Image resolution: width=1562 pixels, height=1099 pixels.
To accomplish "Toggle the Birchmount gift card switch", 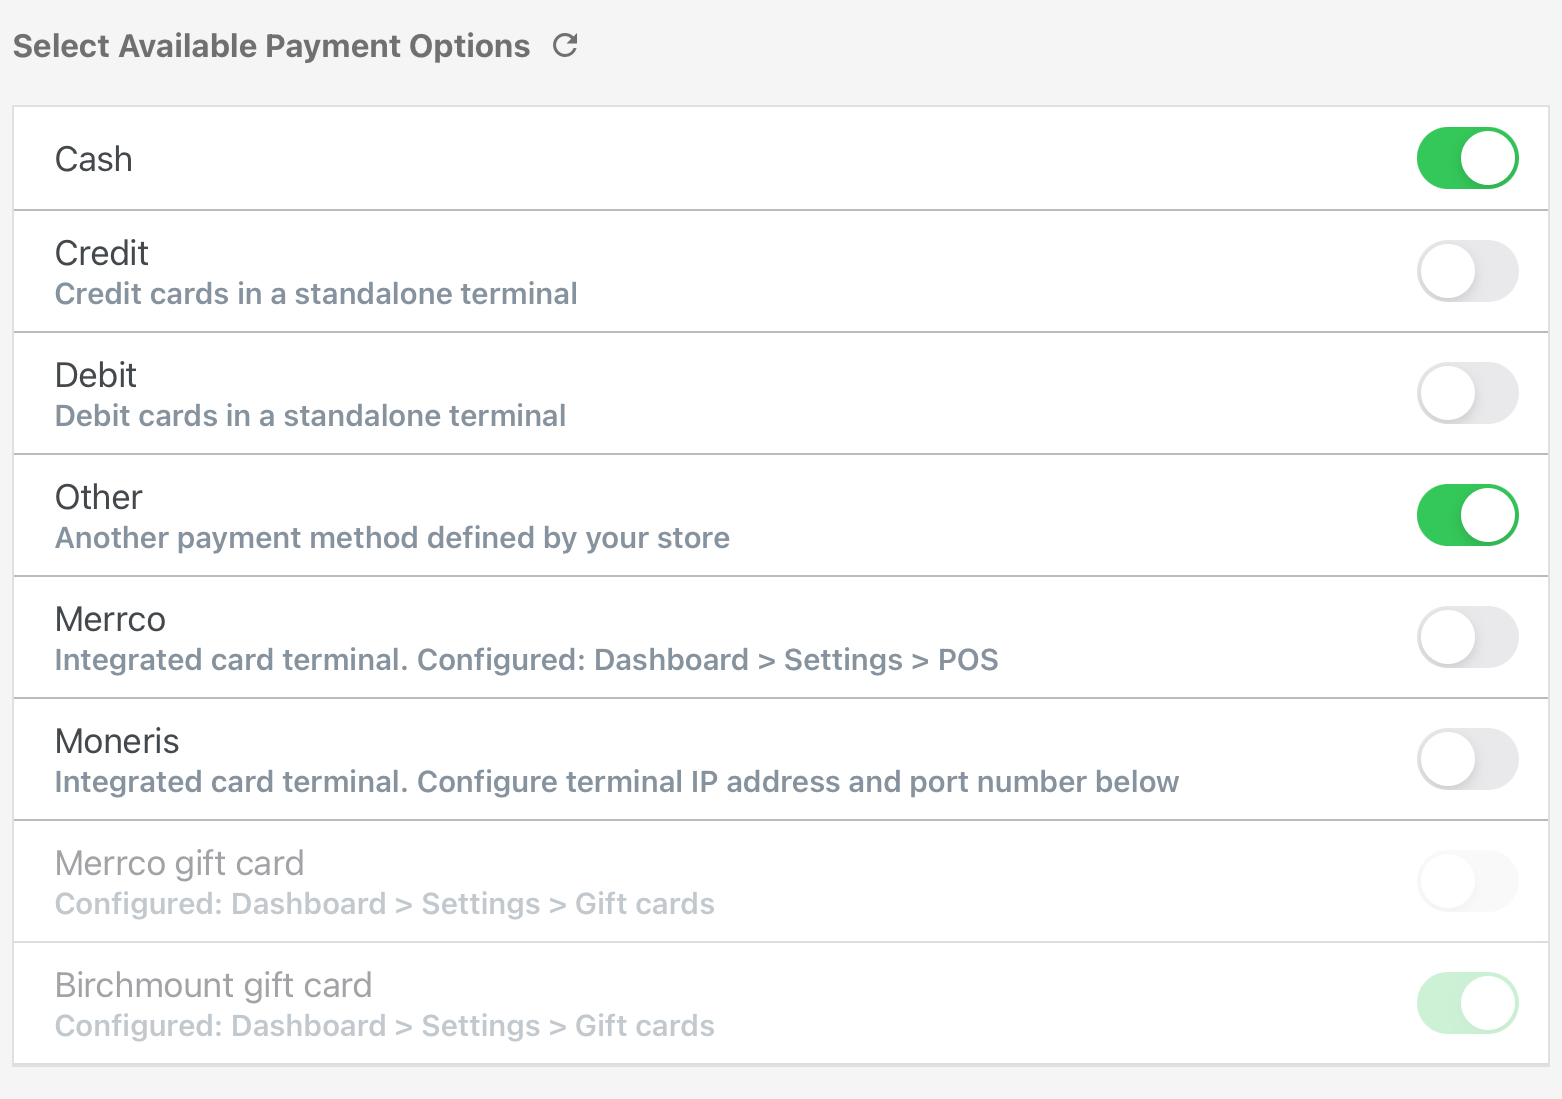I will (x=1467, y=1003).
